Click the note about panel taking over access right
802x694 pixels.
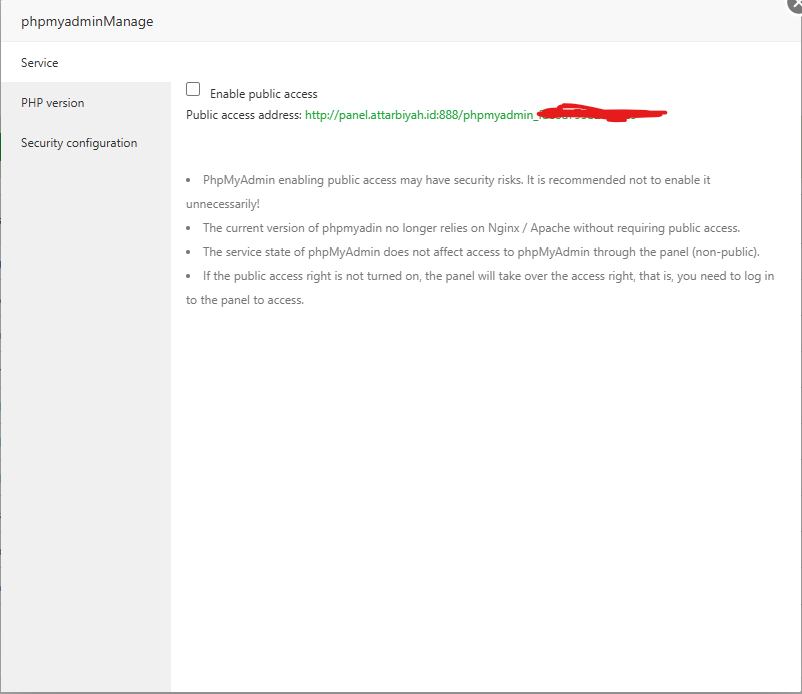480,288
